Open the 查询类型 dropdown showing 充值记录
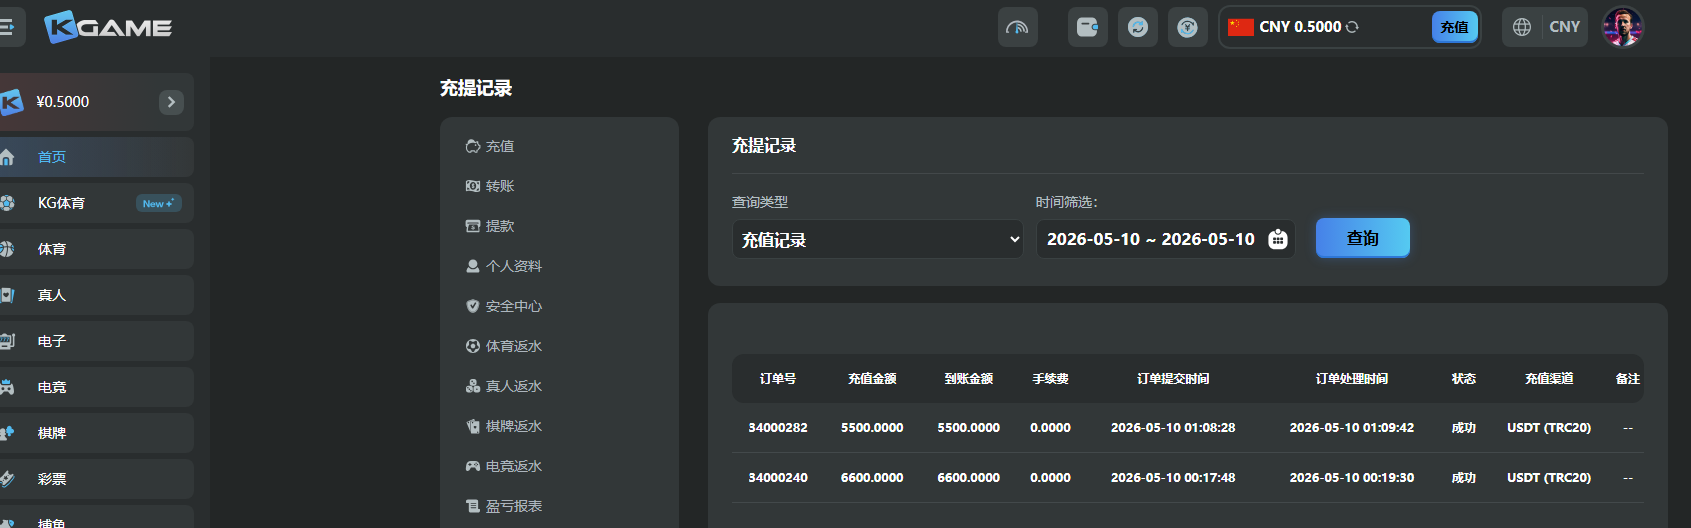 877,239
